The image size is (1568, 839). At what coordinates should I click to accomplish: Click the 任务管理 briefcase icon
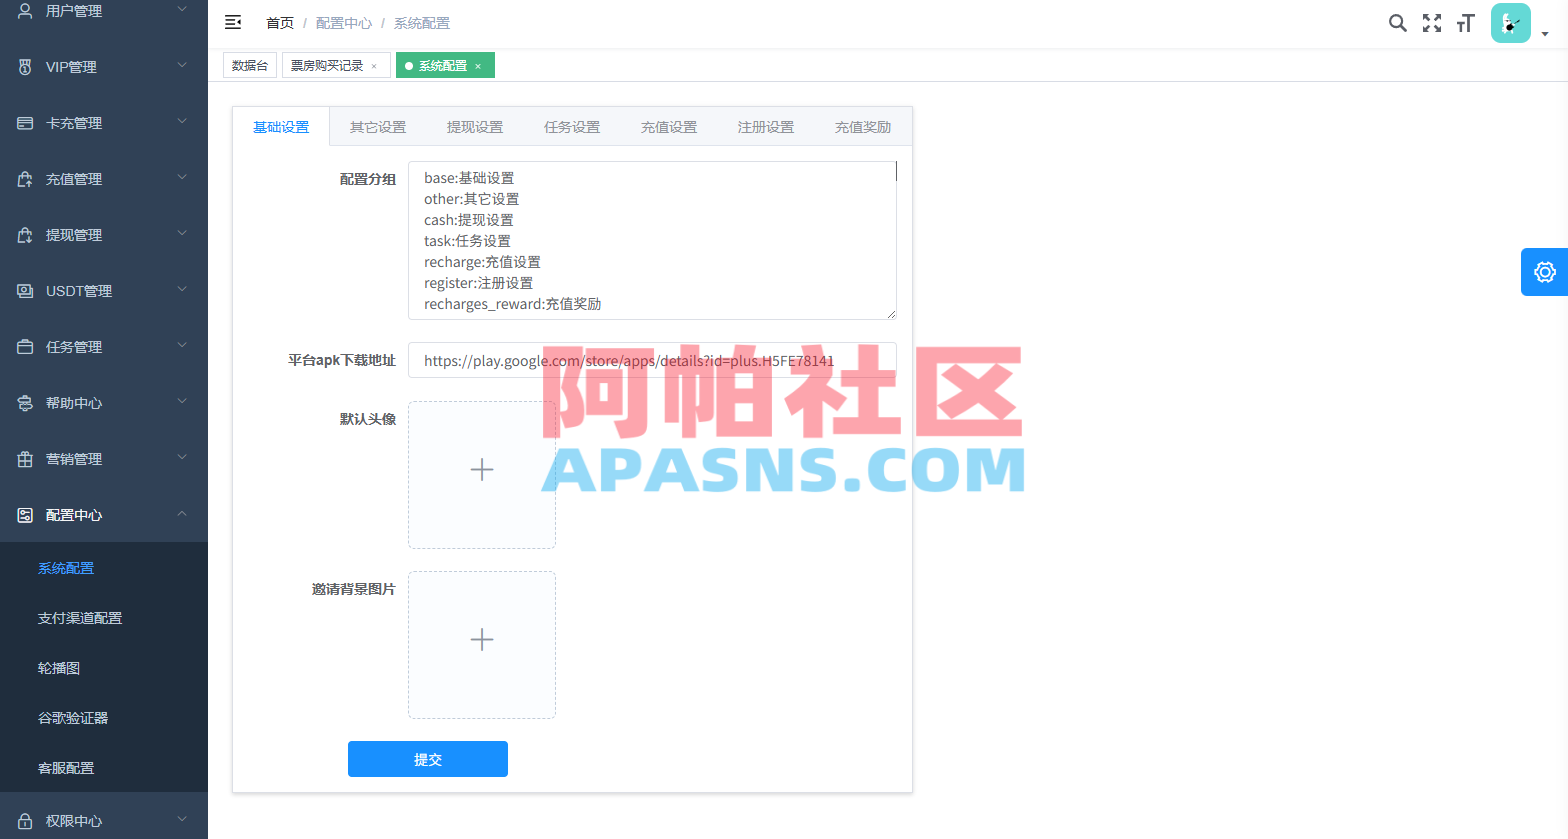(x=25, y=347)
